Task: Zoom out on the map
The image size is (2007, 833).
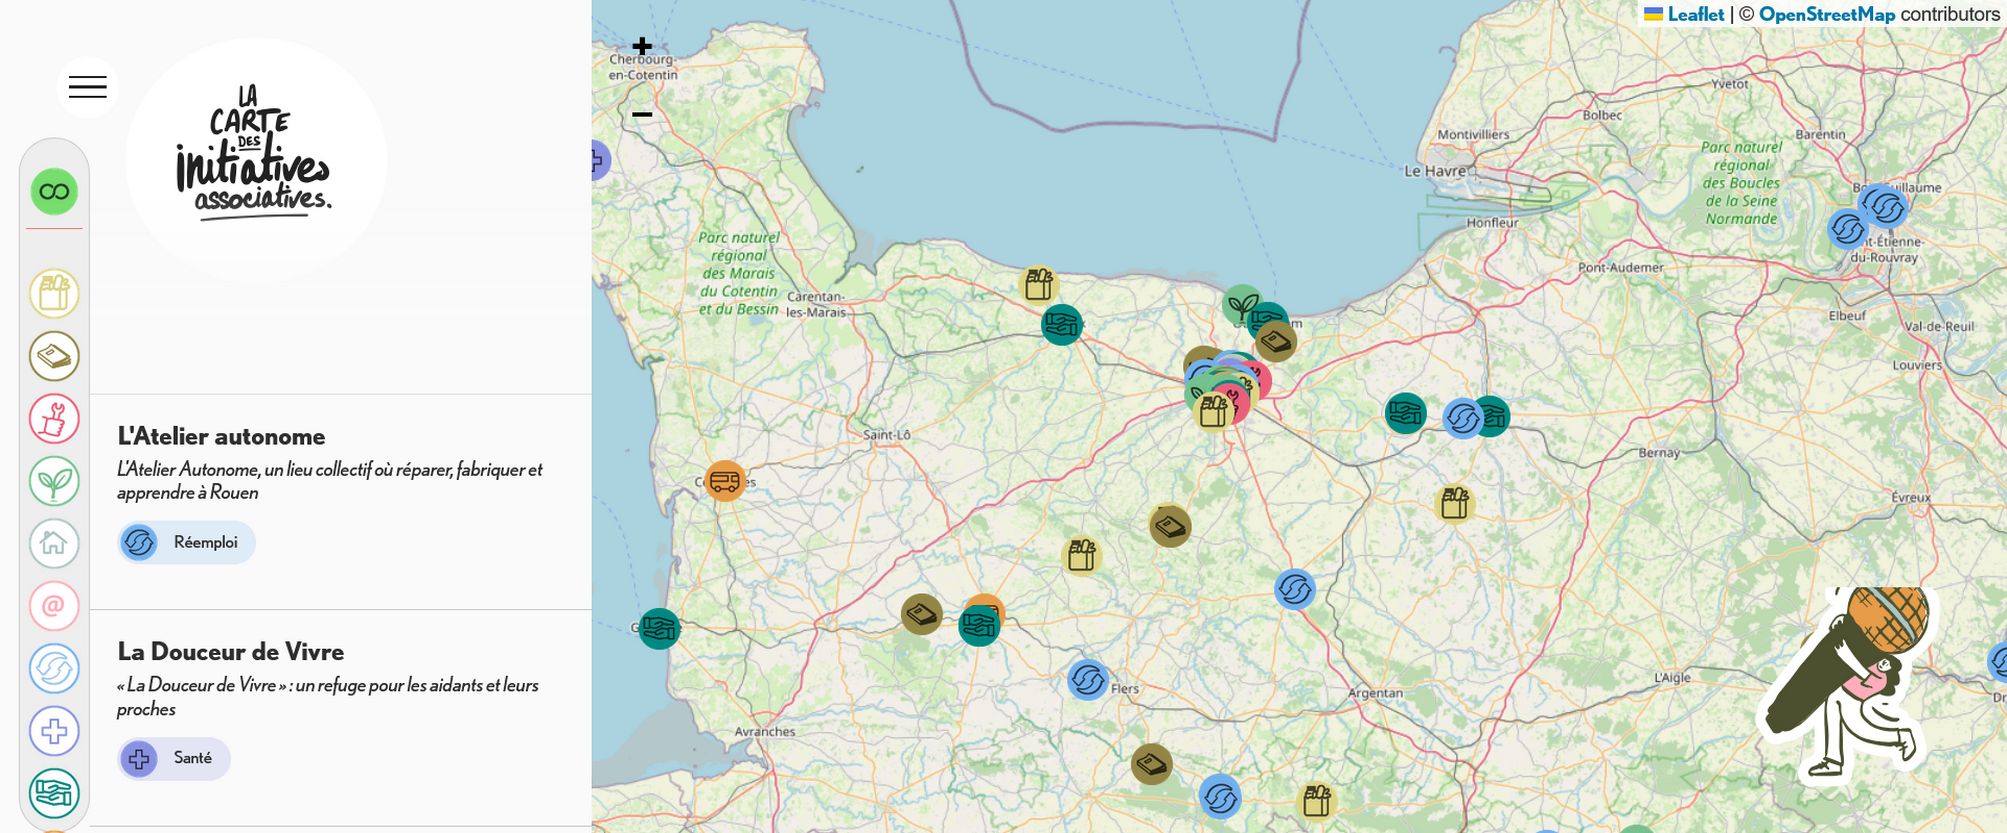Action: [642, 114]
